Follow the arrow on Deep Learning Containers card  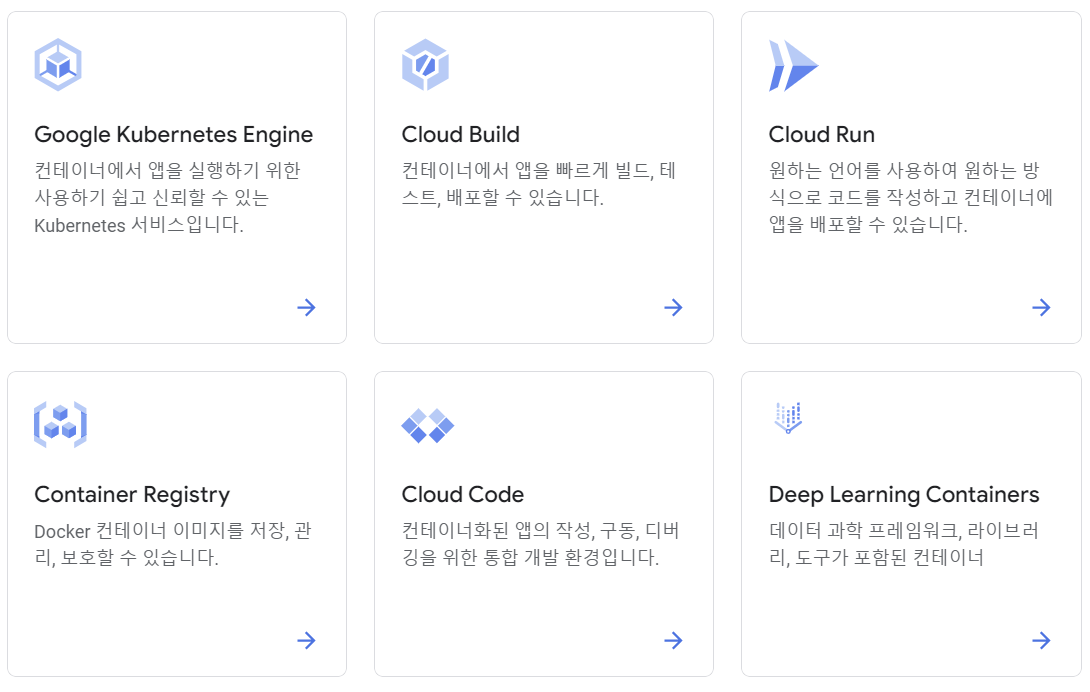(x=1041, y=641)
